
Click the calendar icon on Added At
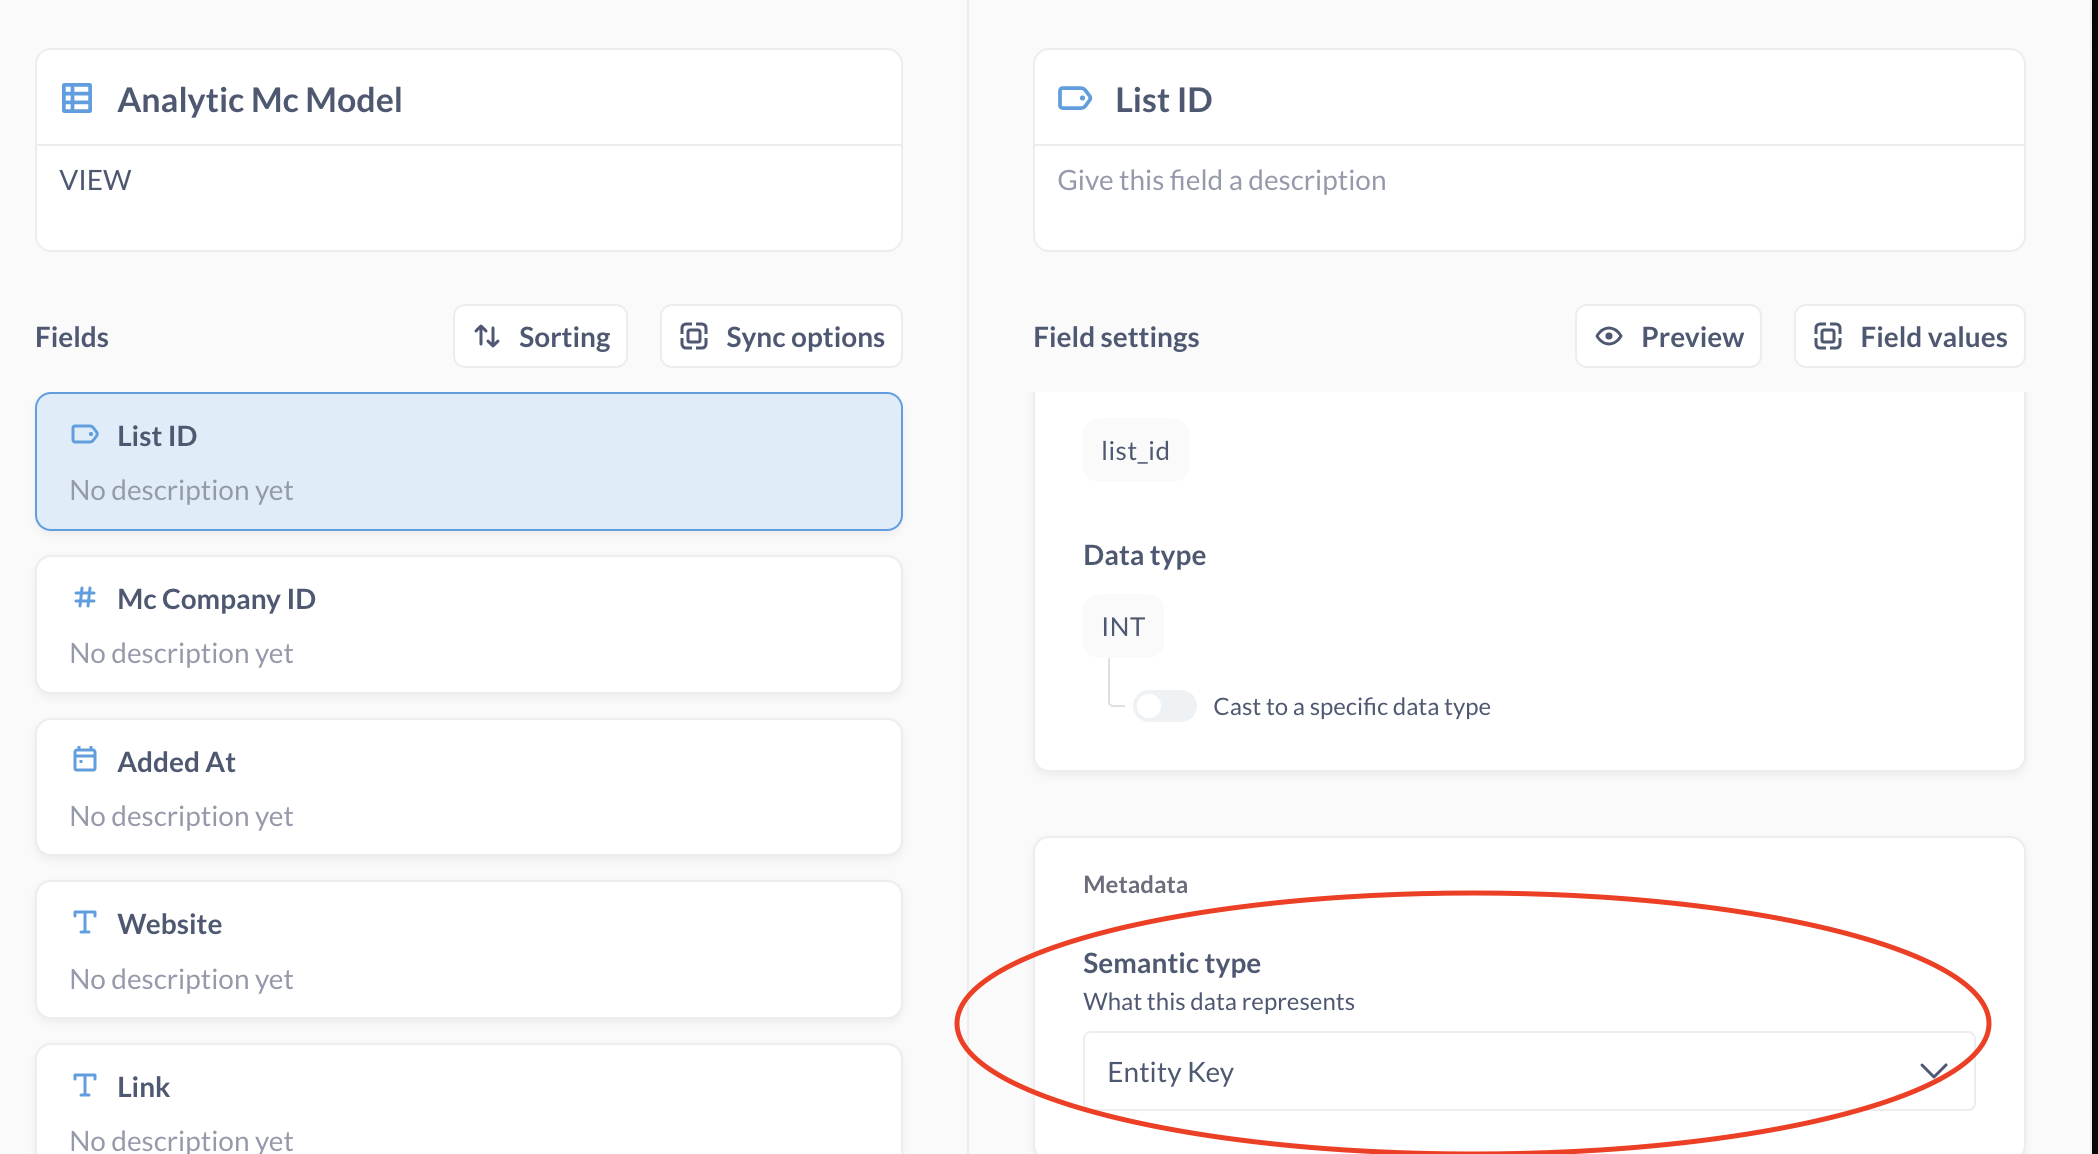tap(85, 760)
